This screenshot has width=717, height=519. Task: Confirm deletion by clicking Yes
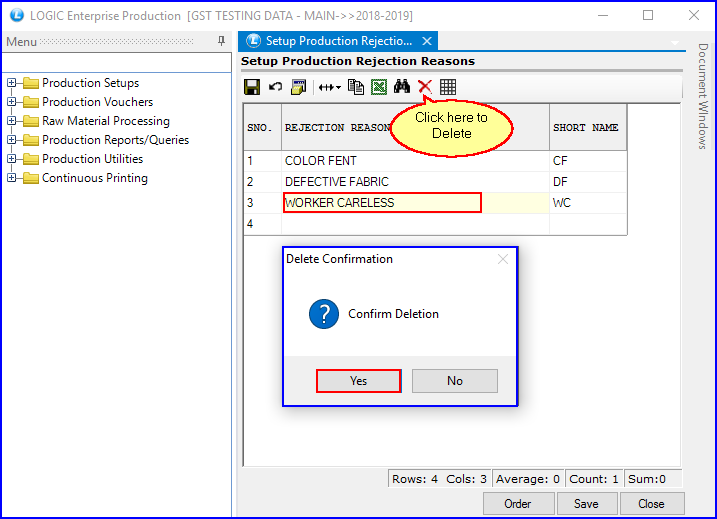(x=358, y=381)
